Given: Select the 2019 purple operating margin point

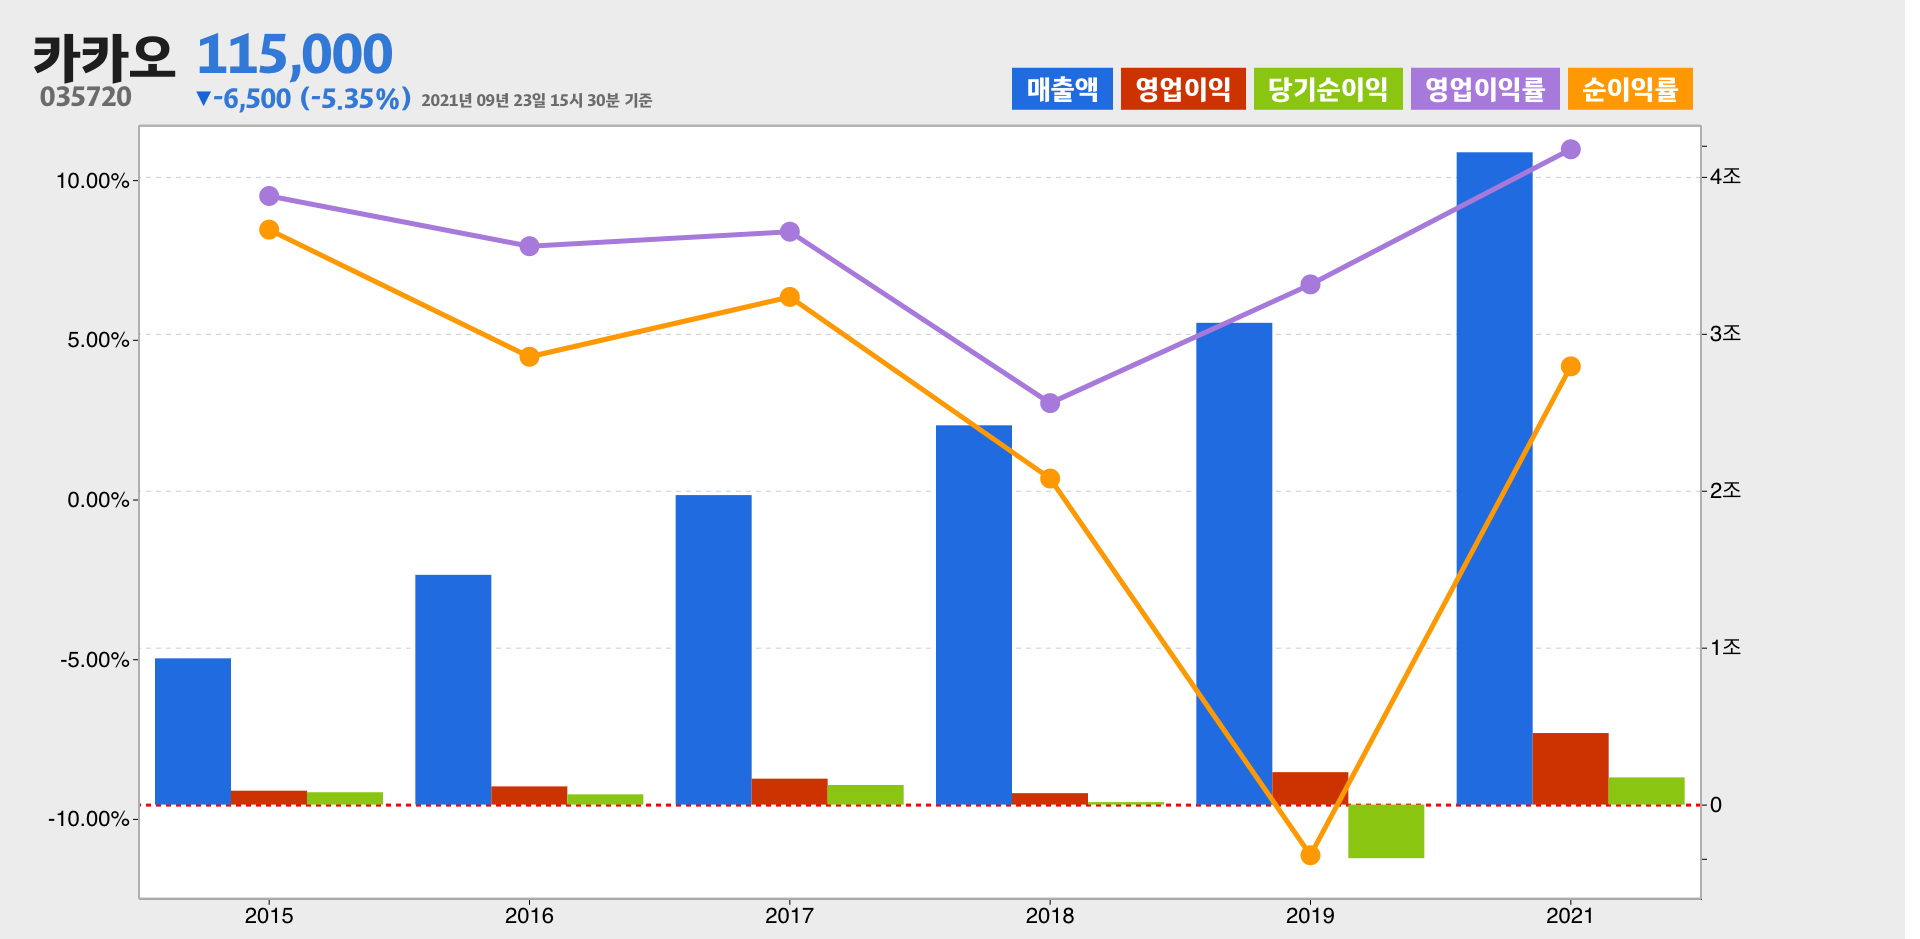Looking at the screenshot, I should 1311,285.
